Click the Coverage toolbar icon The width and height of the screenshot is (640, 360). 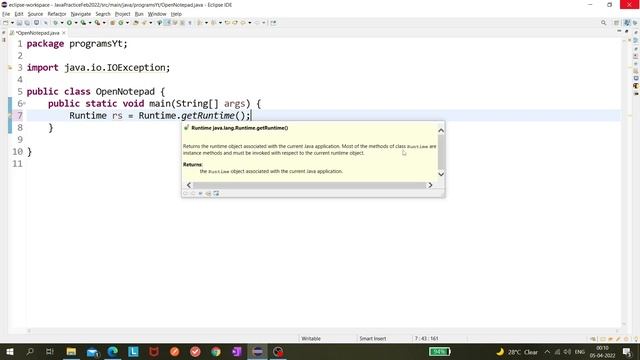pyautogui.click(x=83, y=23)
